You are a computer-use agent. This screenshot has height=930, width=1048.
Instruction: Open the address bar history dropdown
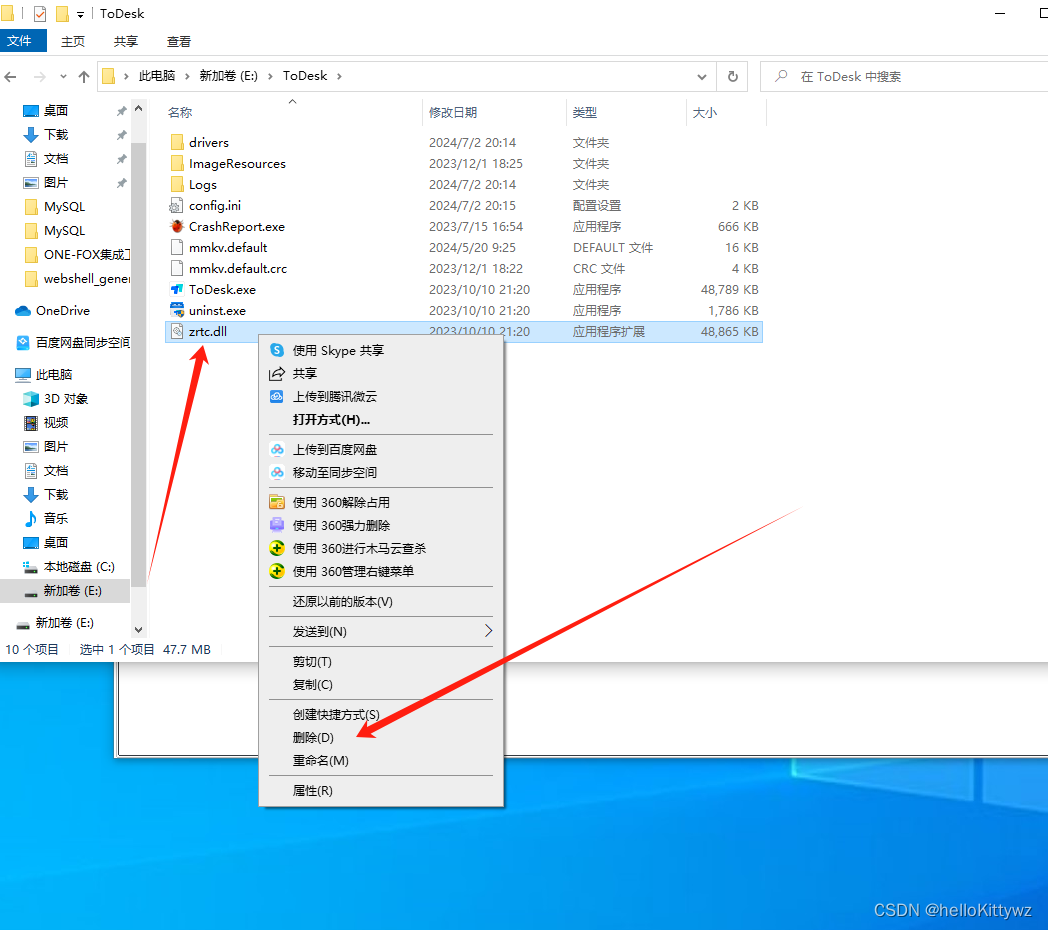coord(702,77)
